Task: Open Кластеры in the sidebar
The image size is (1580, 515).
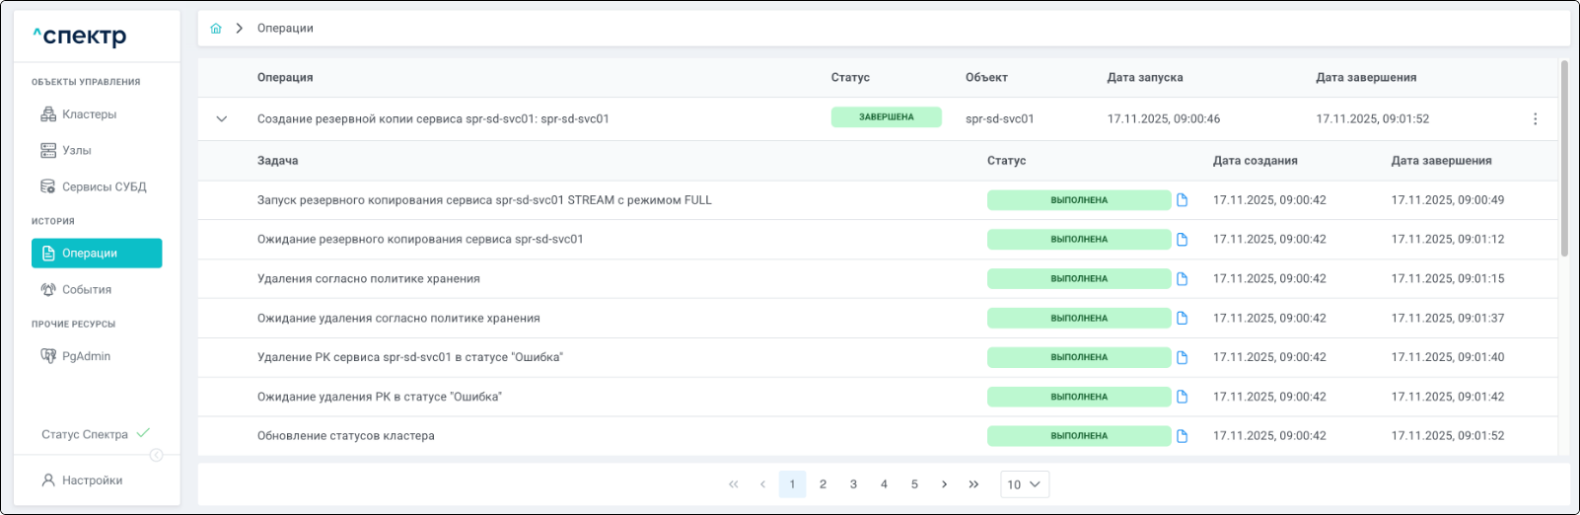Action: click(89, 115)
